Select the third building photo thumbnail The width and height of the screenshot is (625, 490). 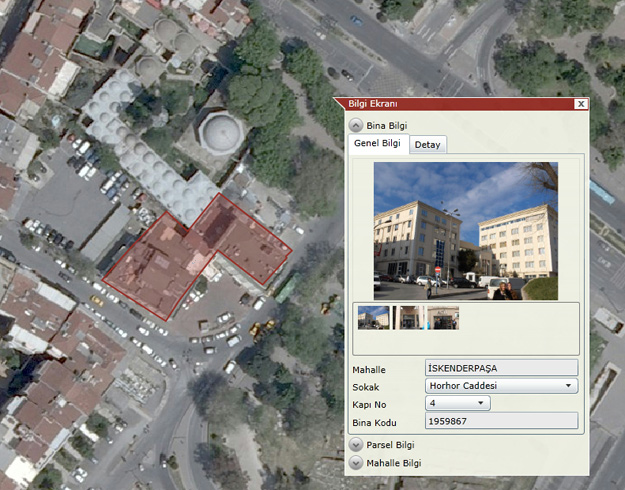(x=442, y=317)
